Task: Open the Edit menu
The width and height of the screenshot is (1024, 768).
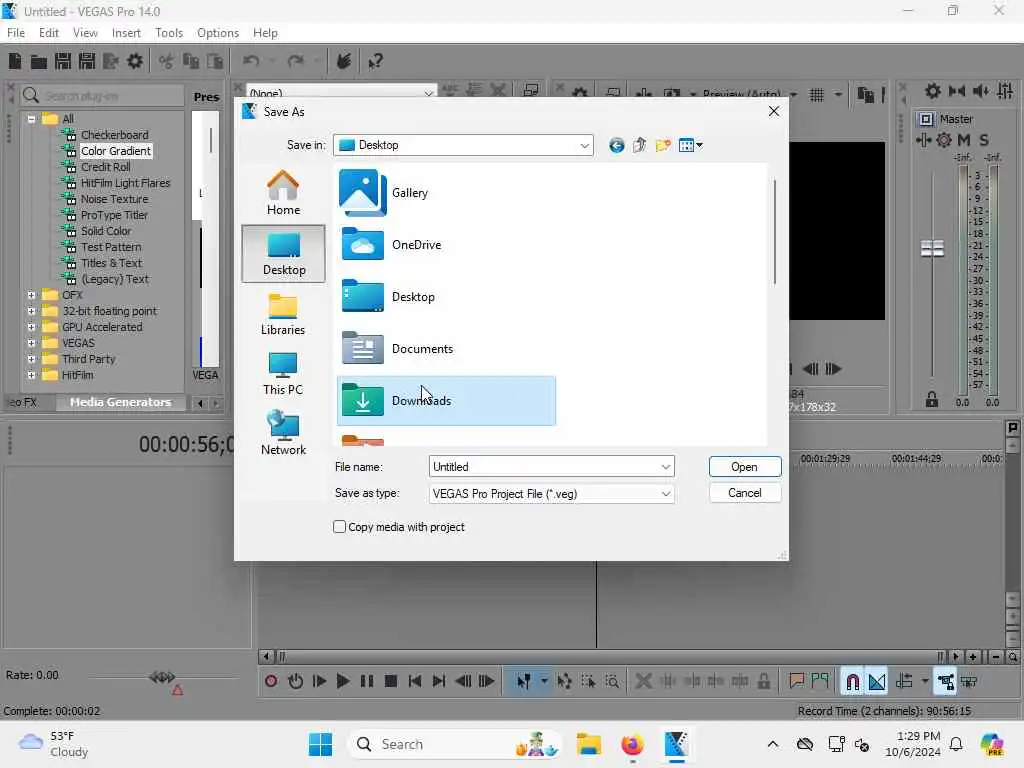Action: (48, 33)
